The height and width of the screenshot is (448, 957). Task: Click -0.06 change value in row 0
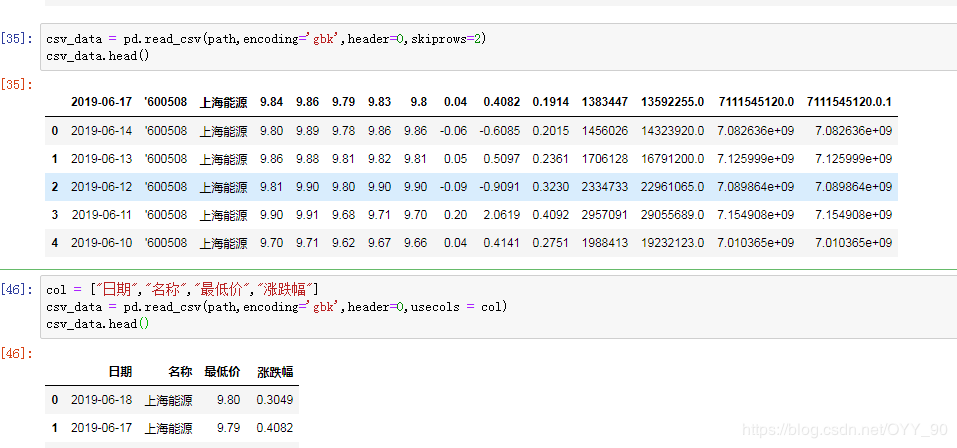point(453,131)
